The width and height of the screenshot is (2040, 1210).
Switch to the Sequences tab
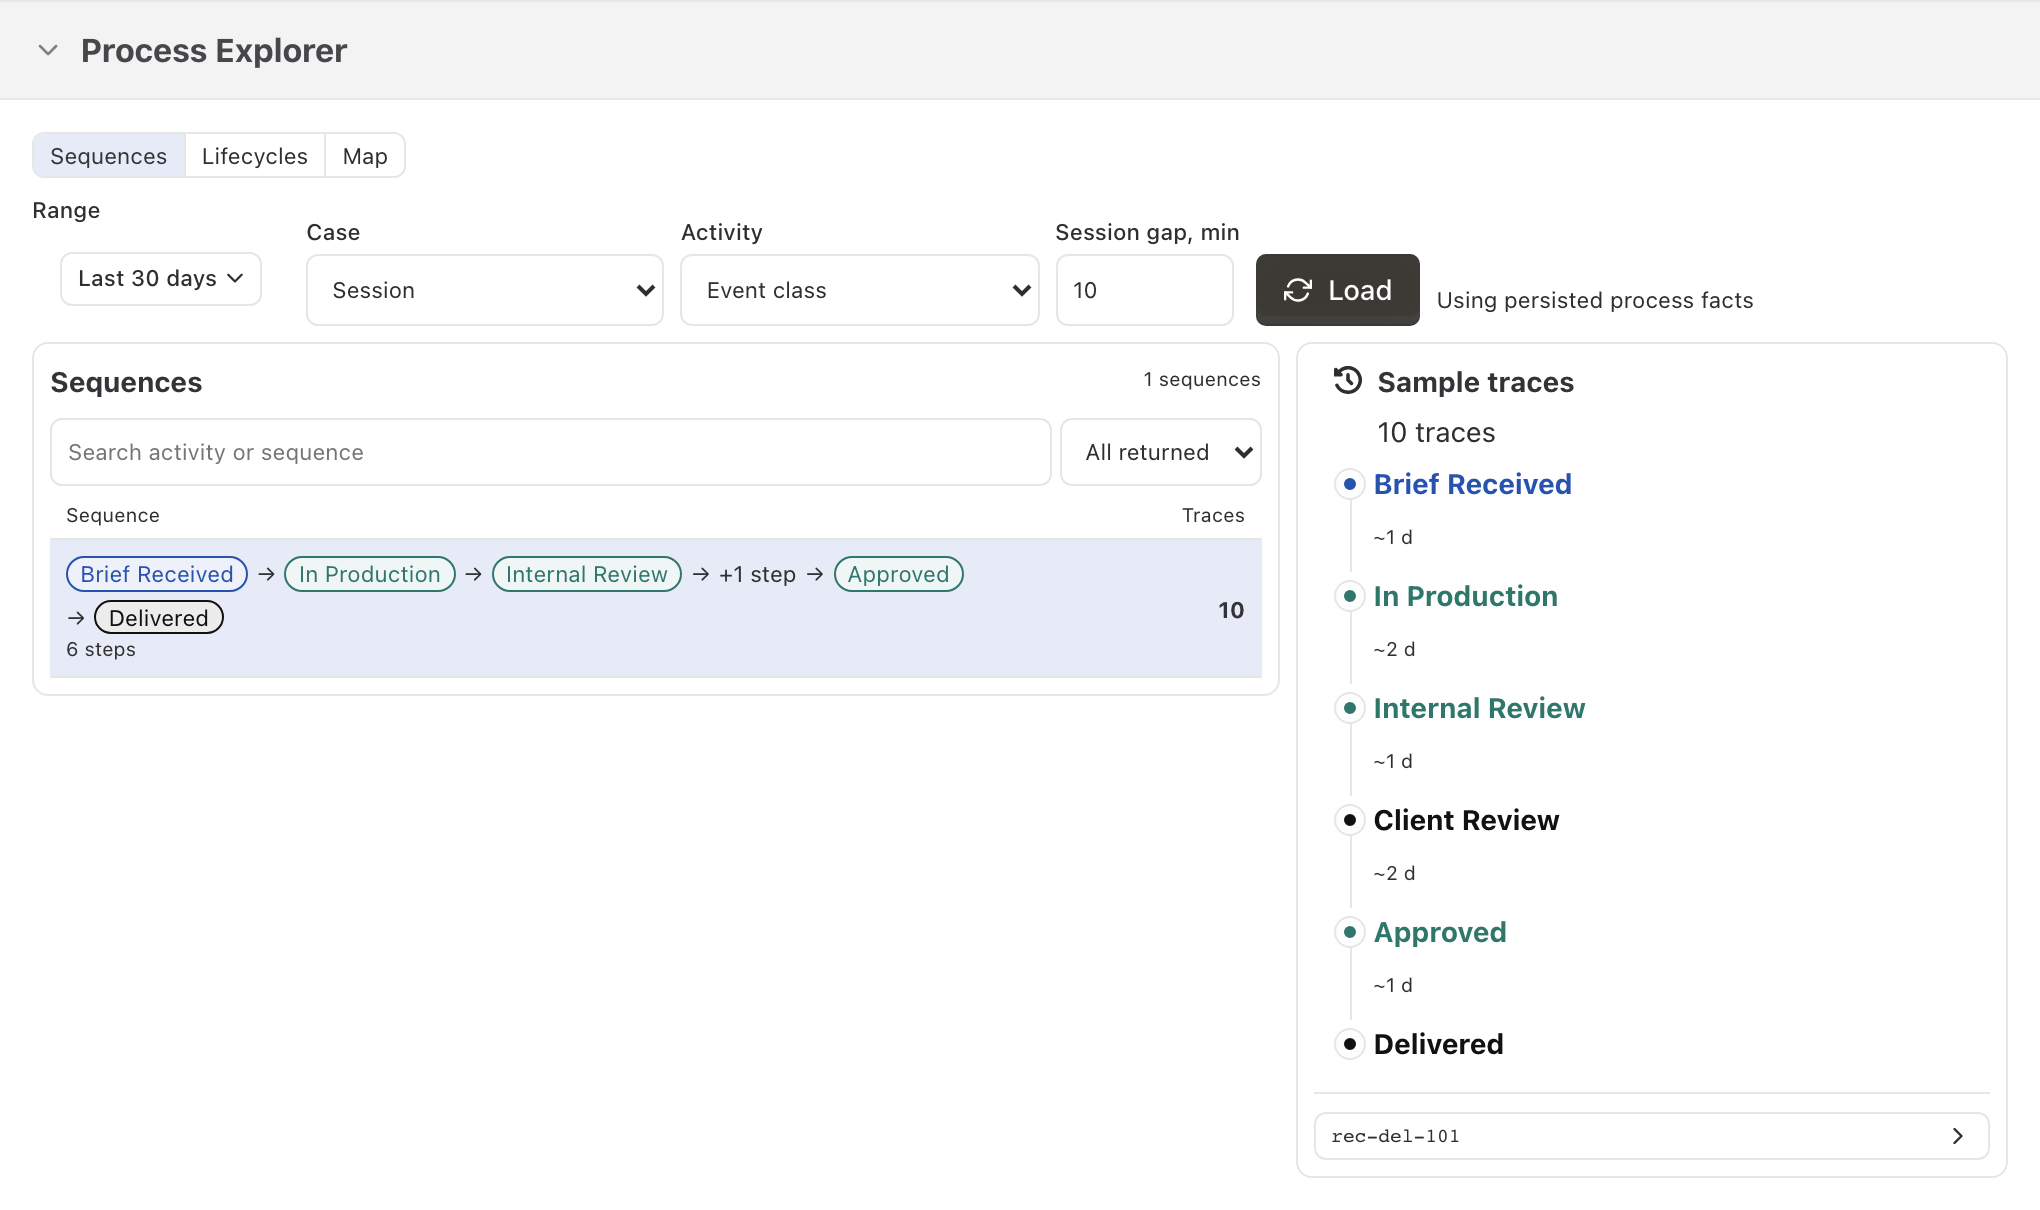[x=109, y=156]
